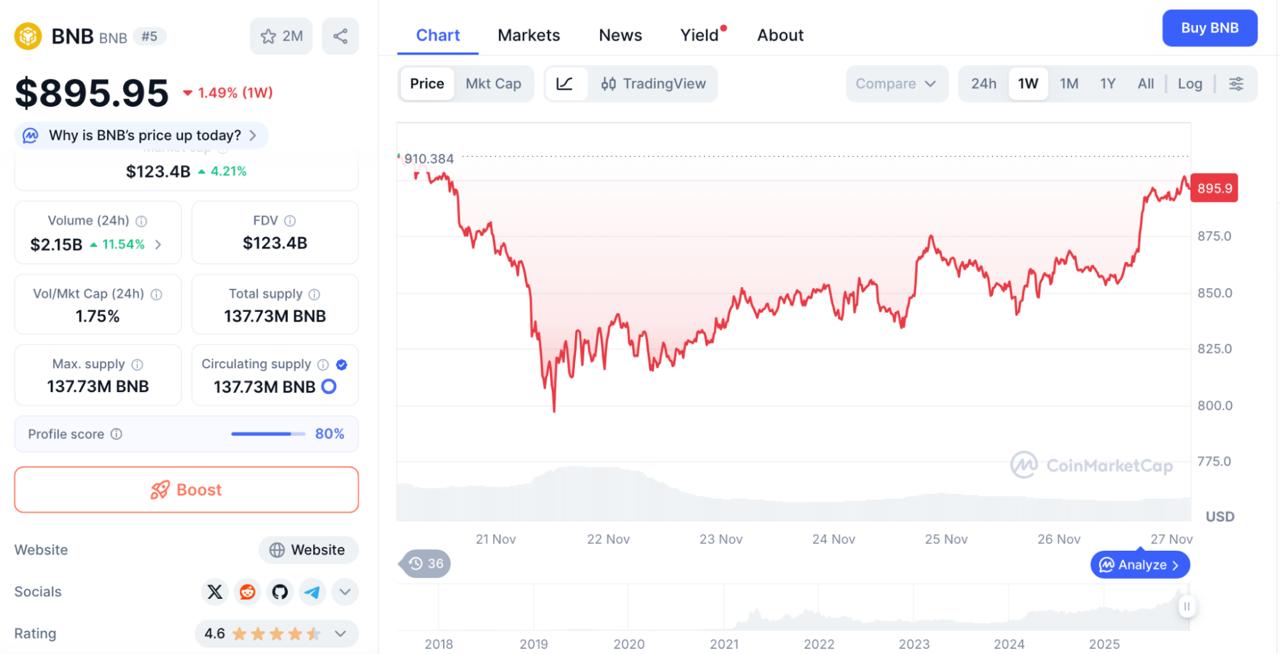Select the line chart view icon
1280x654 pixels.
click(x=566, y=83)
